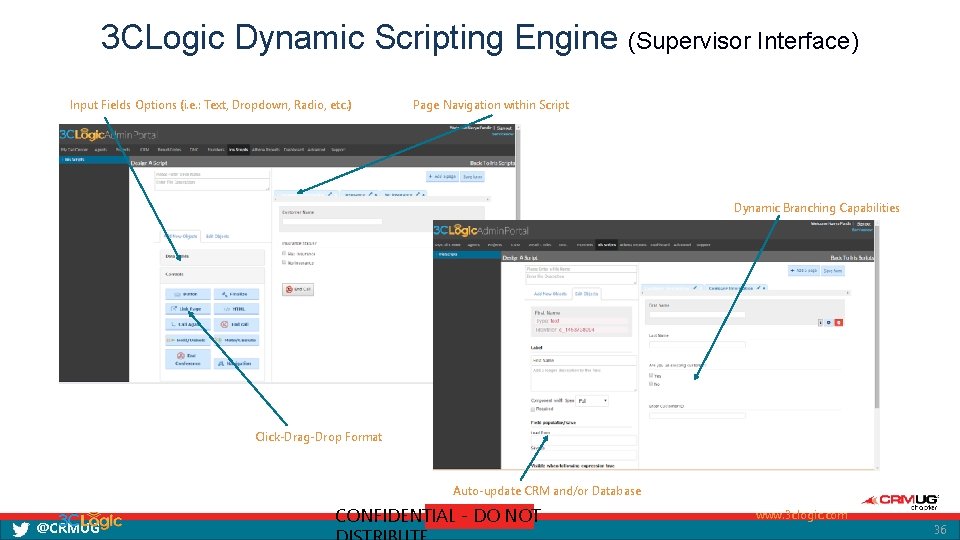960x540 pixels.
Task: Open Dashboard menu in right portal
Action: pyautogui.click(x=660, y=245)
